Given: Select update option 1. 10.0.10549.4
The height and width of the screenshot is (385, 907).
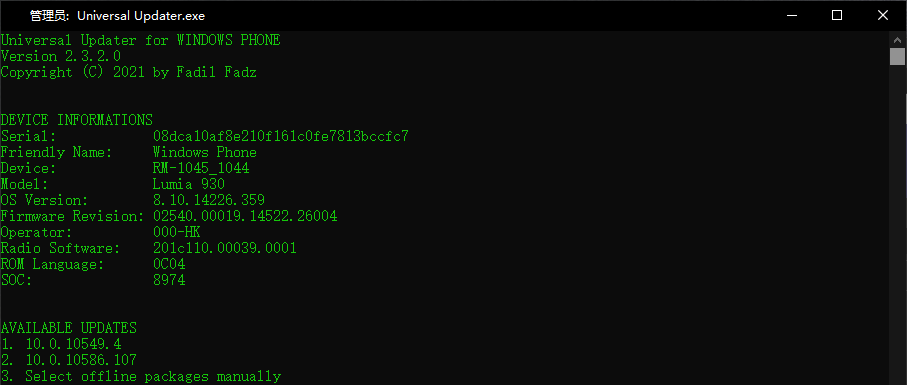Looking at the screenshot, I should pyautogui.click(x=61, y=344).
